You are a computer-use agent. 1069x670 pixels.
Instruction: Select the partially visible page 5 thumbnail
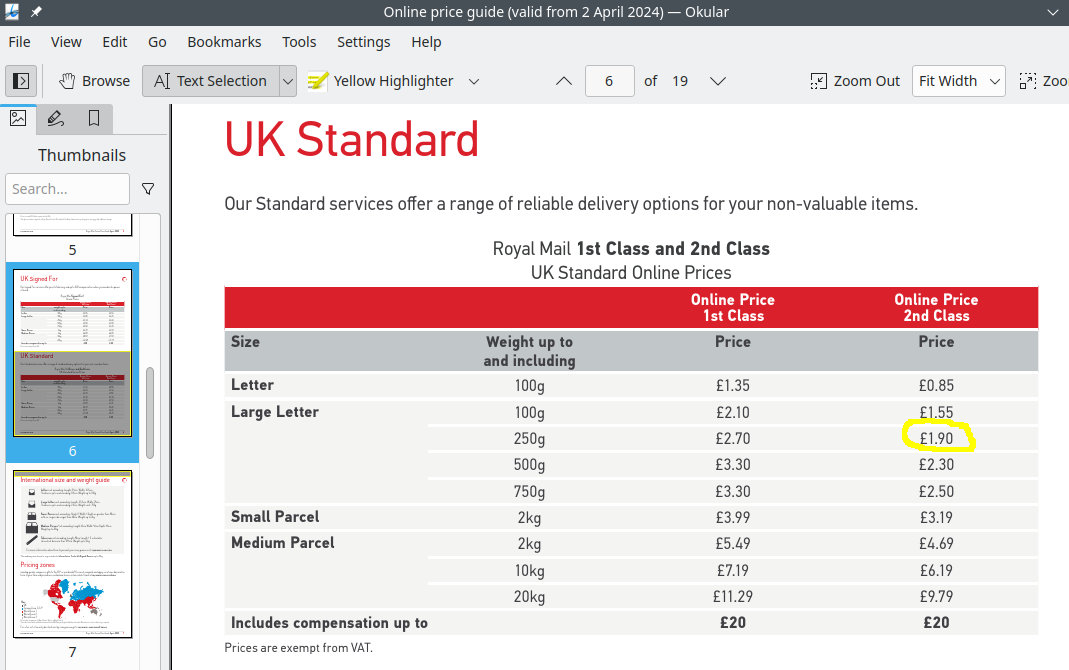click(x=72, y=225)
